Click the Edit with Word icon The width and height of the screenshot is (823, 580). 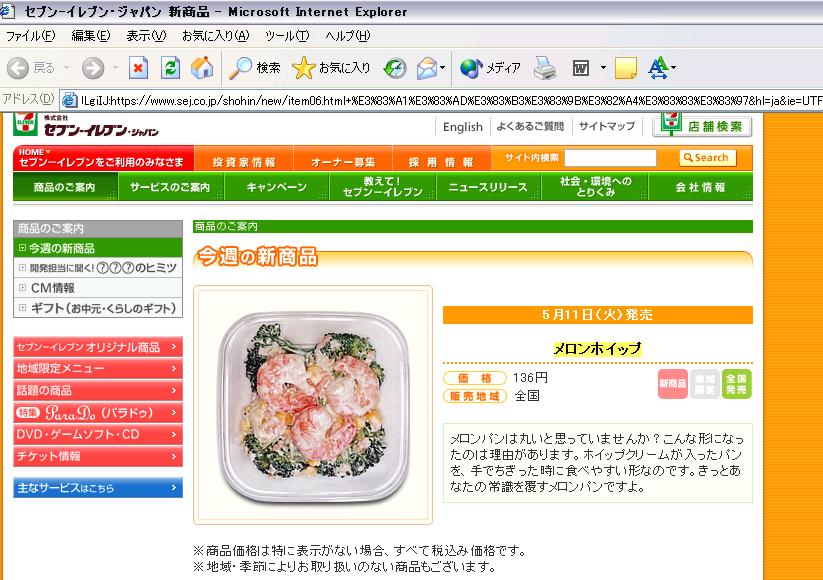pos(581,68)
